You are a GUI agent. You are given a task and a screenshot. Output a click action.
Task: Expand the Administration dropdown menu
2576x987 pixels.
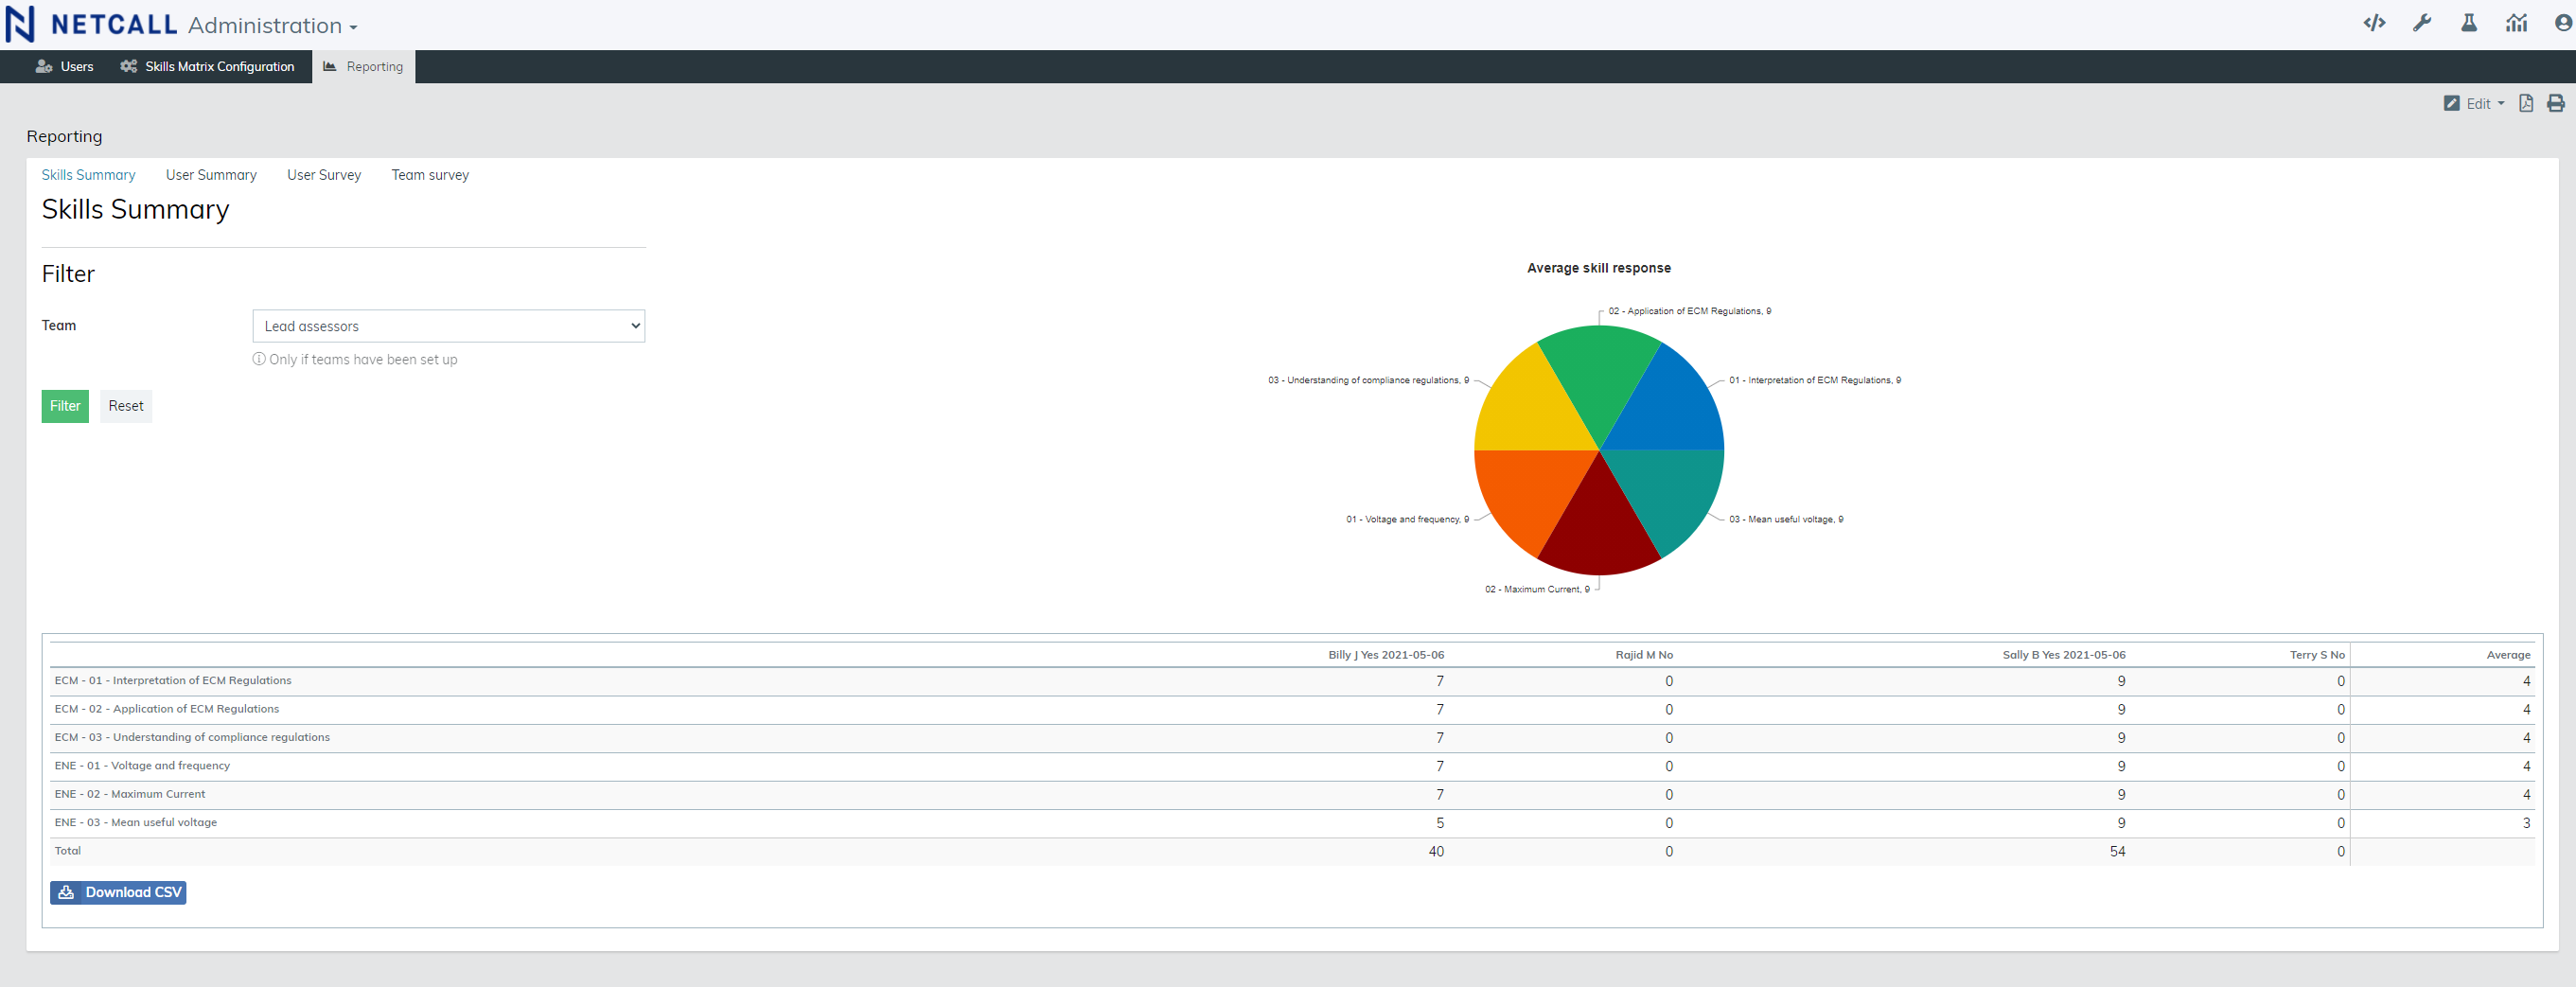[x=272, y=26]
